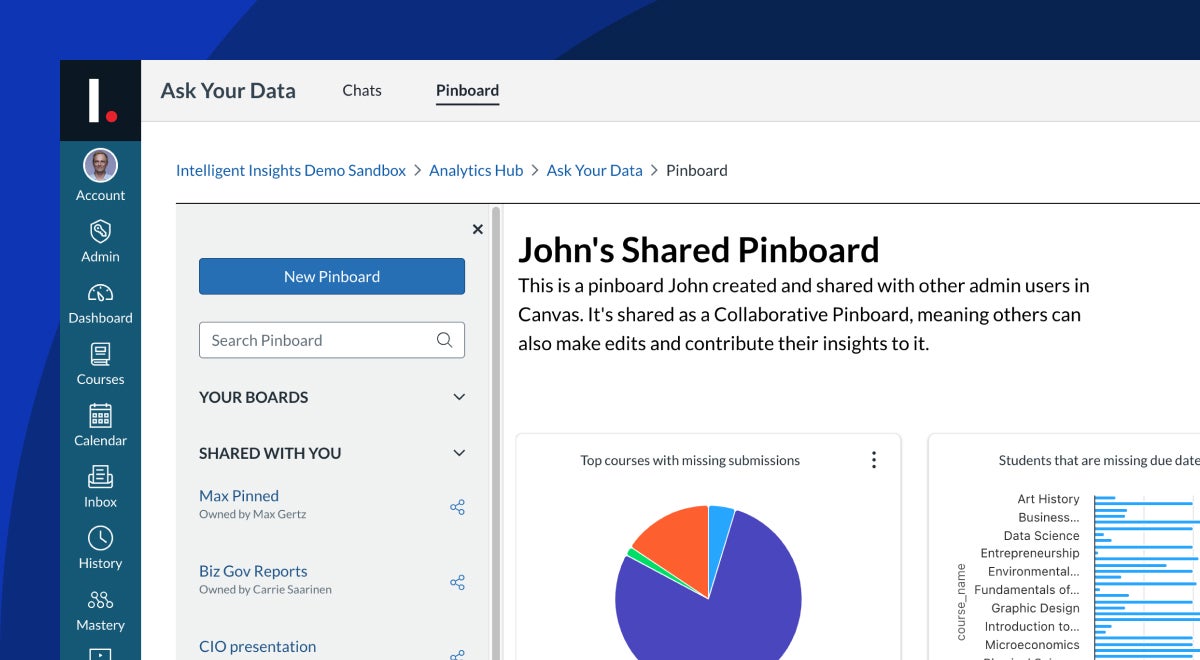The width and height of the screenshot is (1200, 660).
Task: Collapse the Shared With You section
Action: point(459,453)
